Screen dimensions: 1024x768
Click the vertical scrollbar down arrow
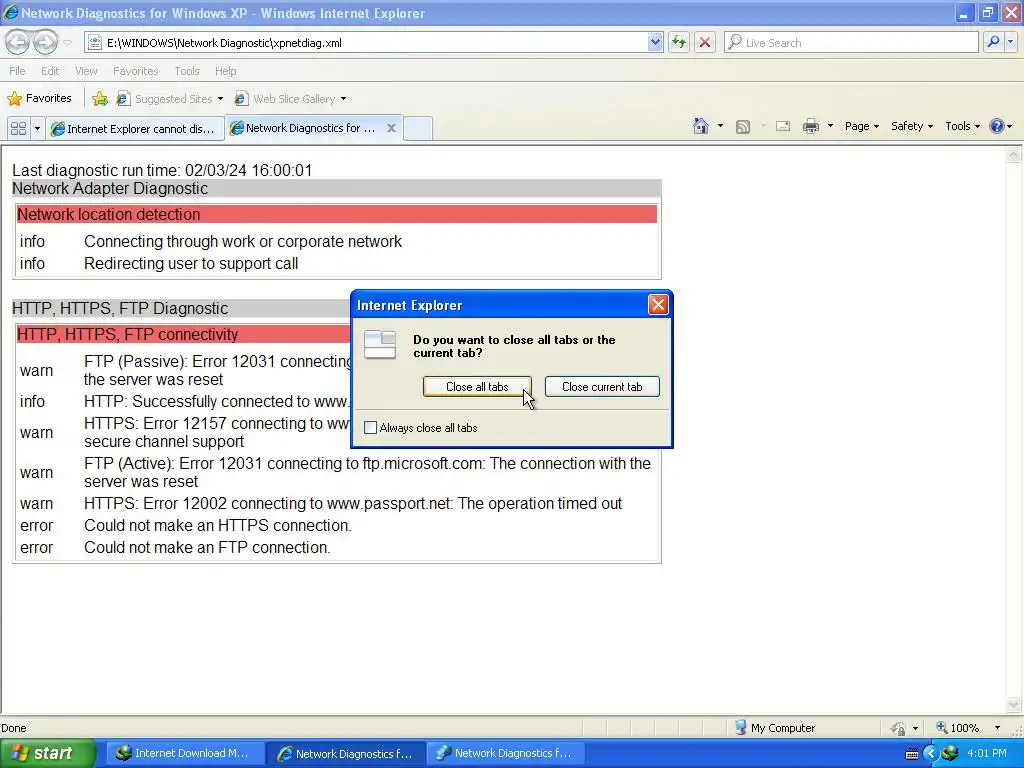point(1013,705)
